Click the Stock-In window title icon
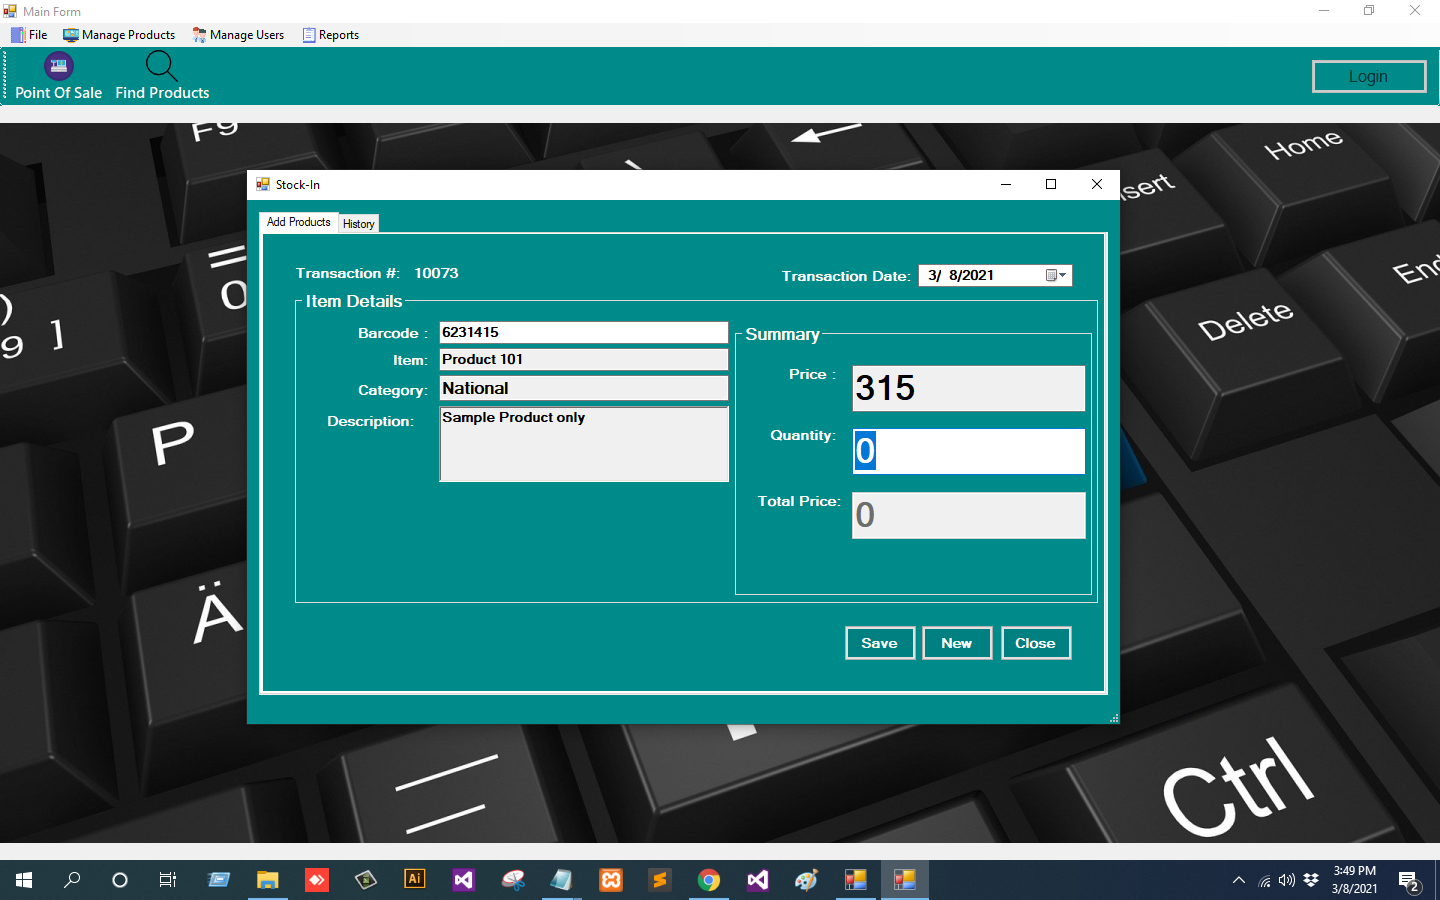 tap(263, 184)
